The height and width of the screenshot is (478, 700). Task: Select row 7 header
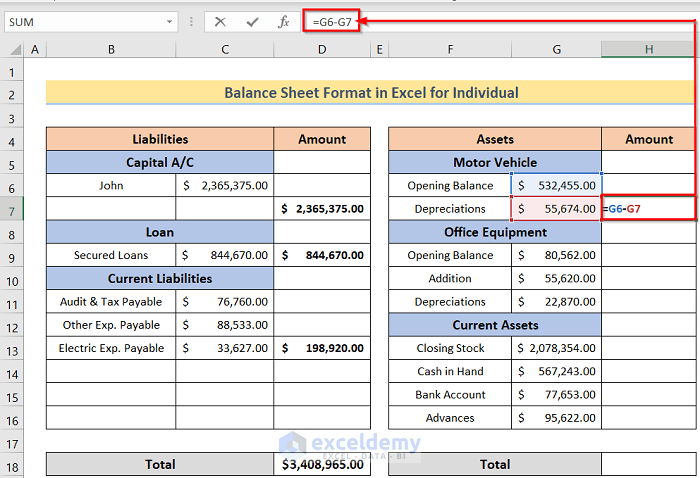[x=13, y=209]
